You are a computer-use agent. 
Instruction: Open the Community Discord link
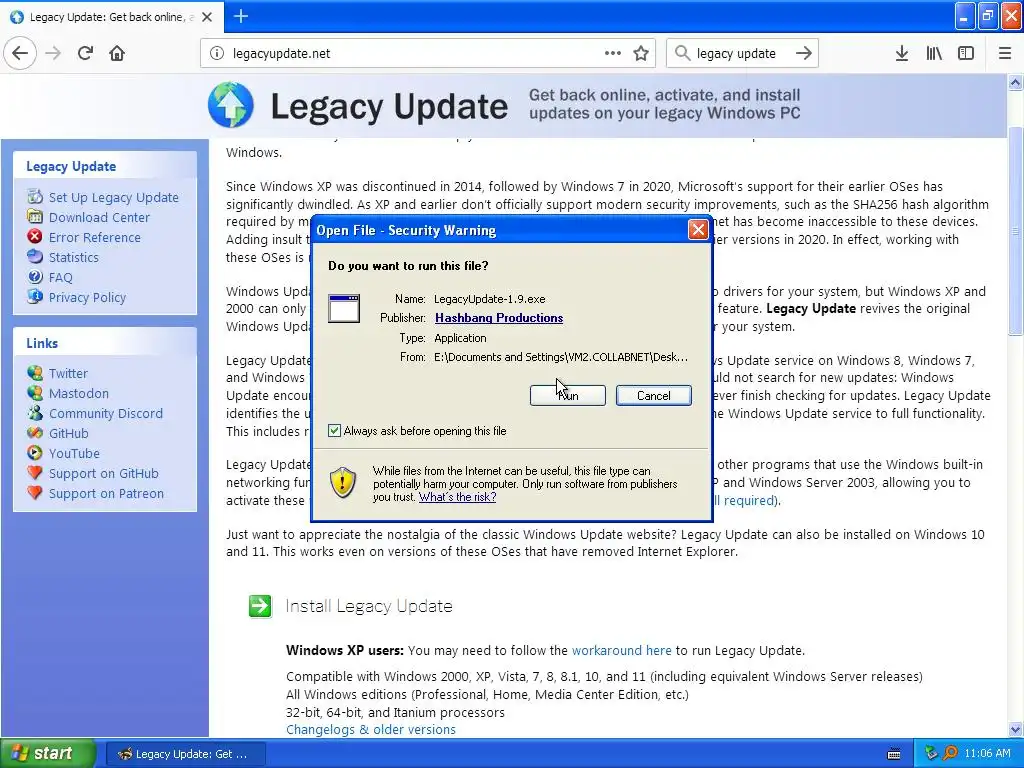tap(106, 413)
